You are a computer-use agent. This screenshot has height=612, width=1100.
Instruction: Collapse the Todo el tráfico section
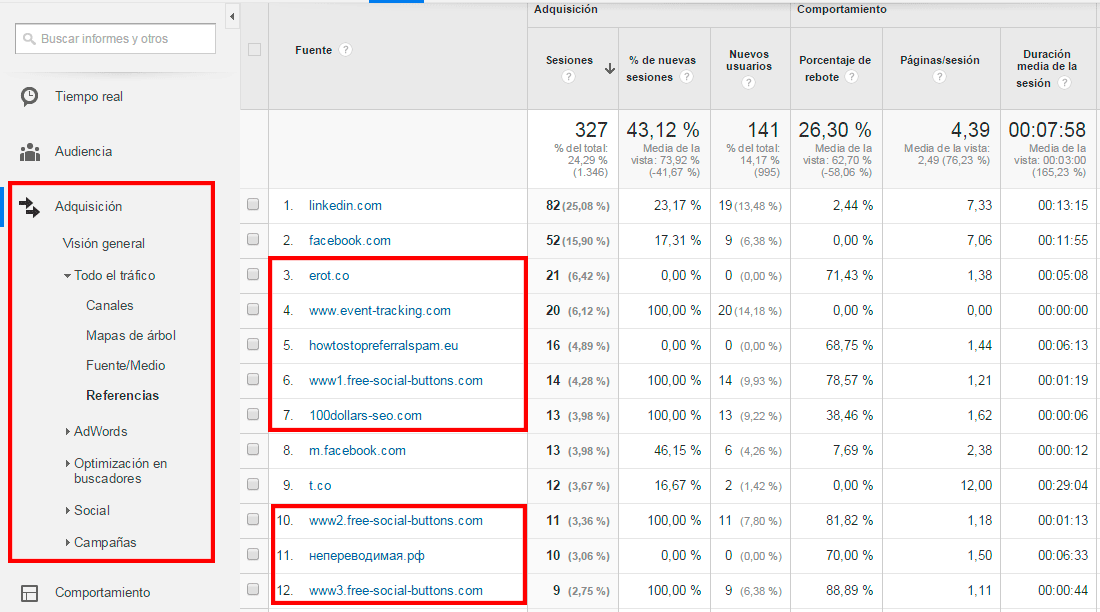point(67,275)
